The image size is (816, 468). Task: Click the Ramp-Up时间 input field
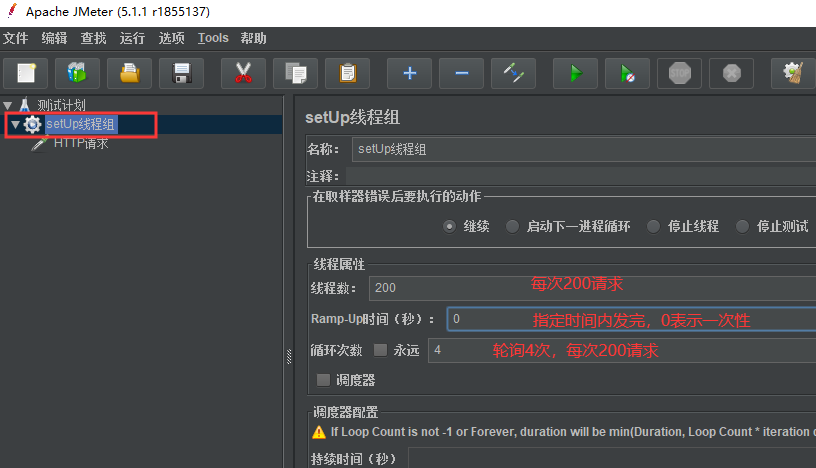click(631, 319)
